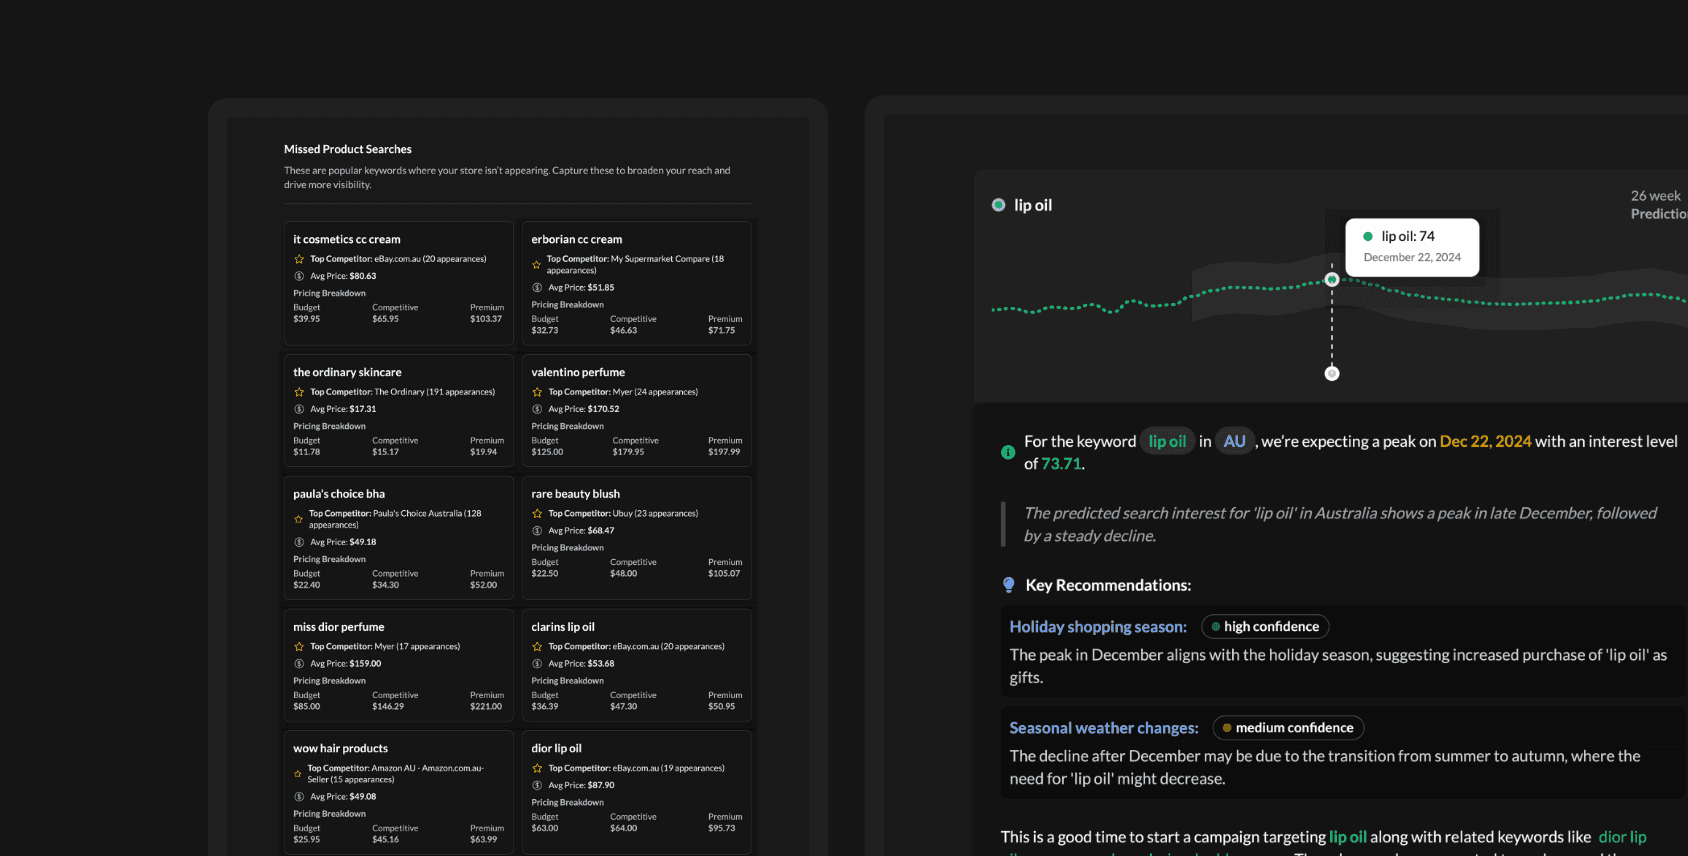Click the green 'lip oil' link in the campaign sentence
The height and width of the screenshot is (856, 1688).
point(1348,837)
